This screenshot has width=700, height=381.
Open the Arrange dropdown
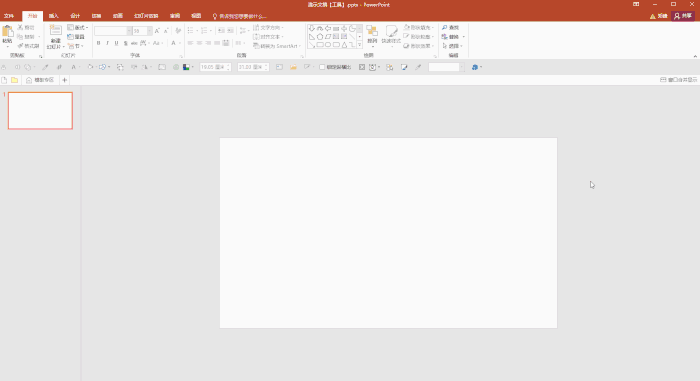point(372,35)
